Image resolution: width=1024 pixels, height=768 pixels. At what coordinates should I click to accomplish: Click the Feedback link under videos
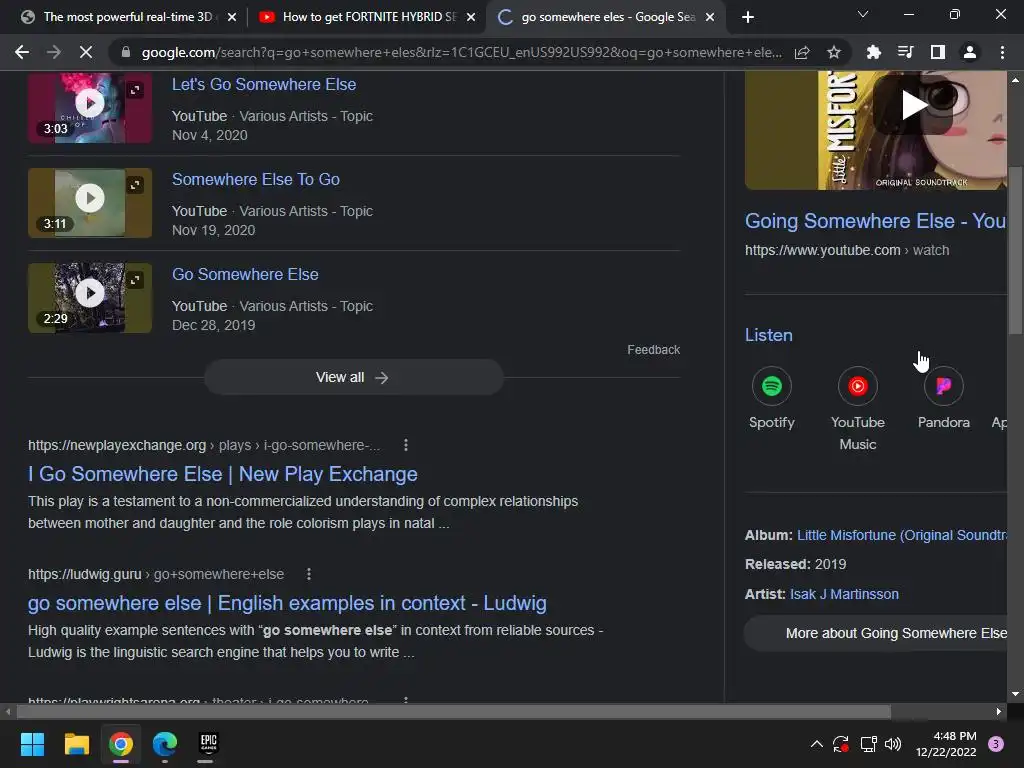pos(653,350)
